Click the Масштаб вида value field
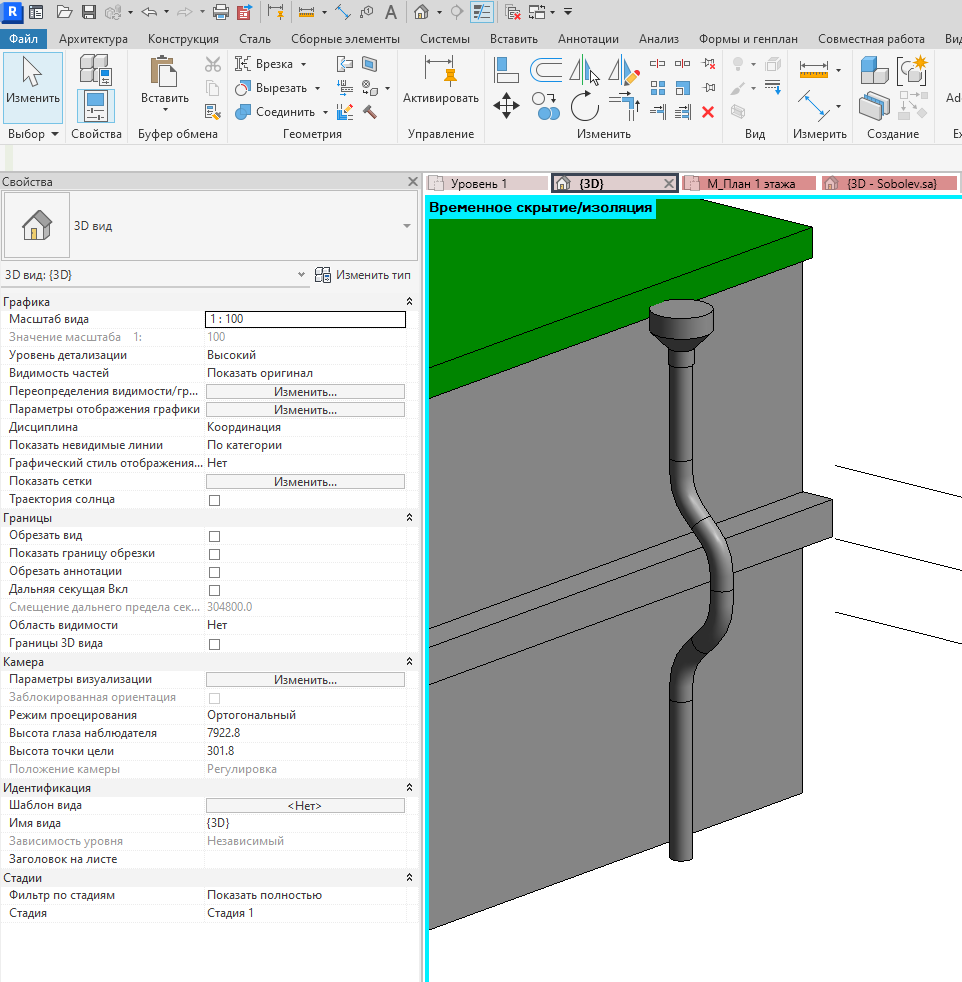The width and height of the screenshot is (962, 982). (305, 319)
